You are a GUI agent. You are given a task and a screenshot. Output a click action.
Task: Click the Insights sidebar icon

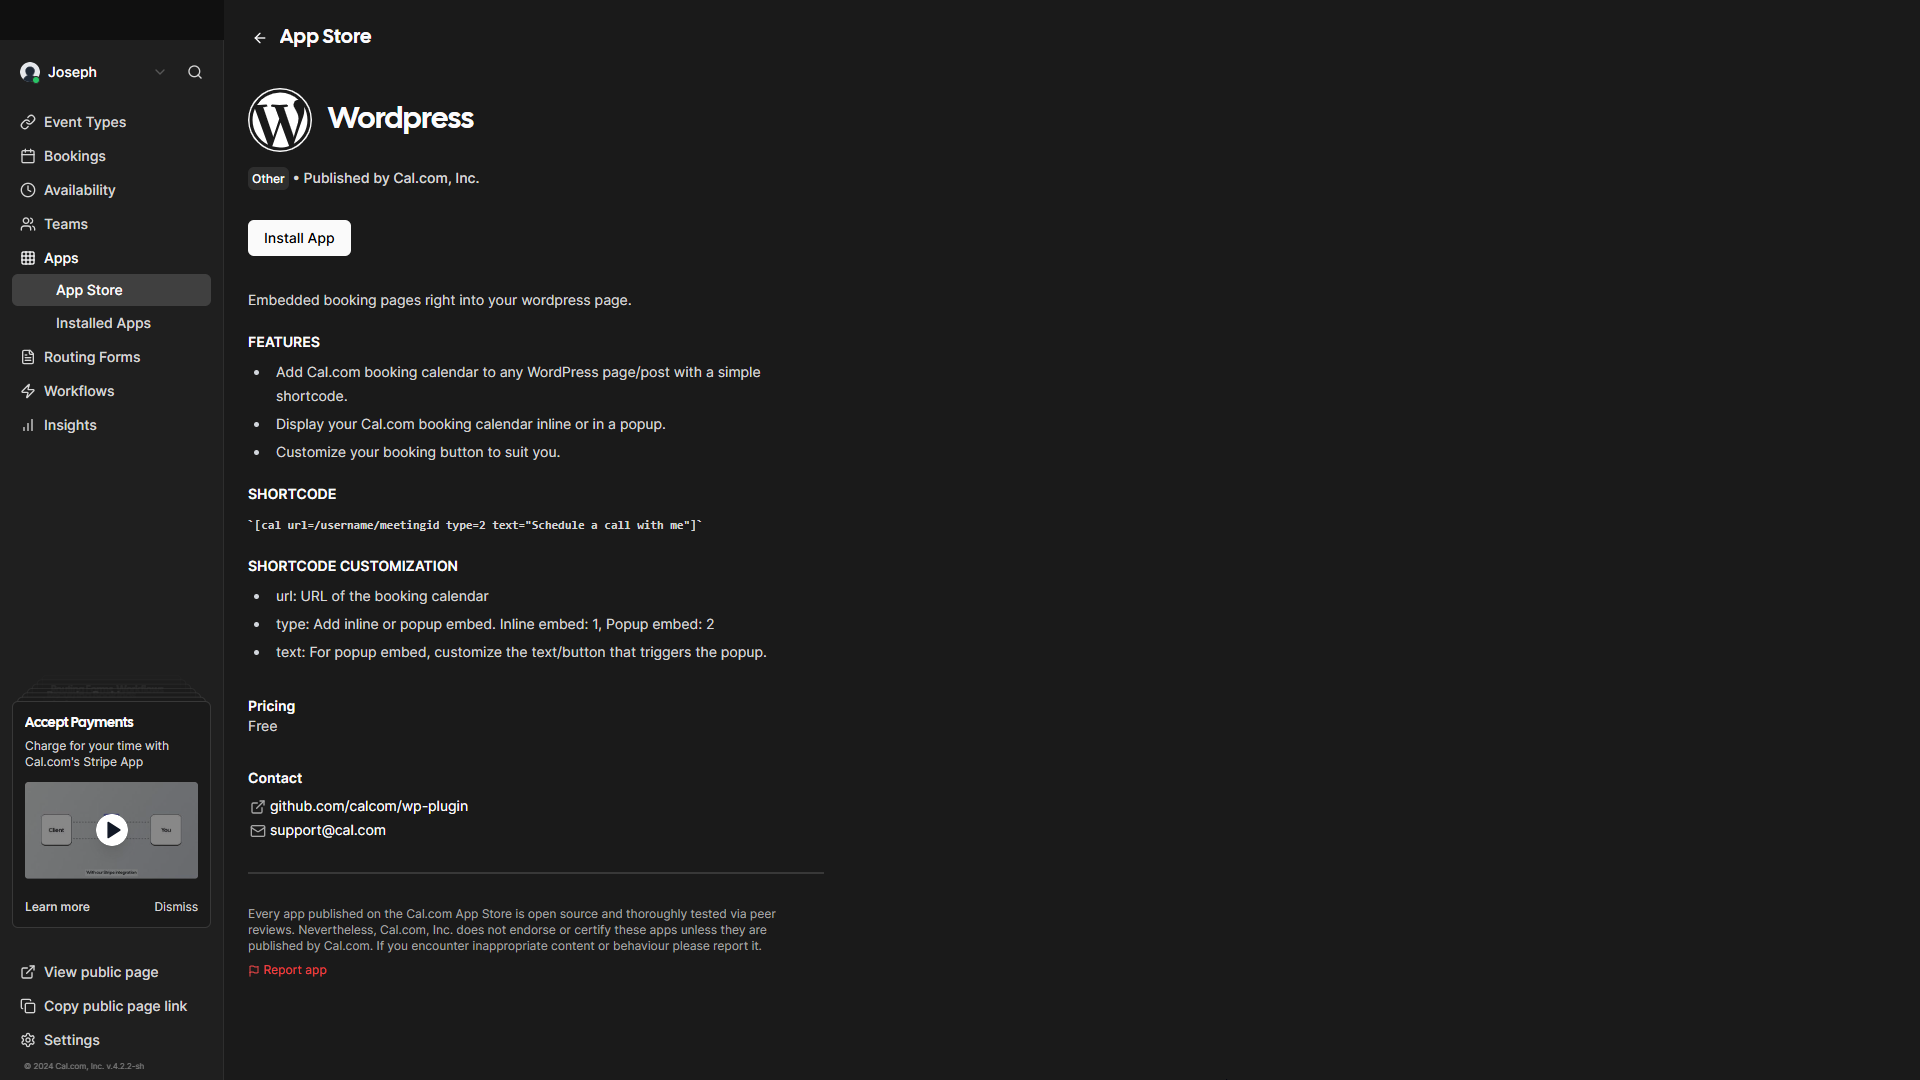pyautogui.click(x=29, y=425)
